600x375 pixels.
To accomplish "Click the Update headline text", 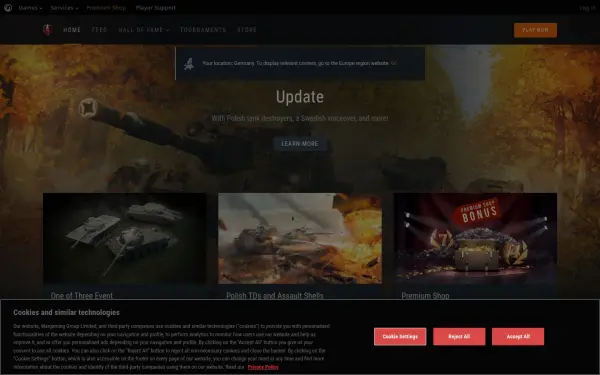I will tap(300, 97).
